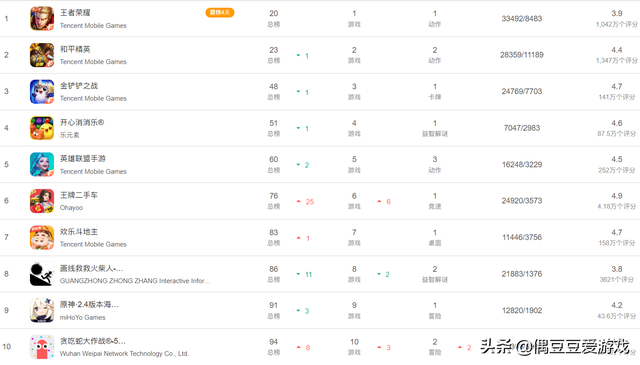Open the 金铲铲之战 penguin app icon
The height and width of the screenshot is (365, 640).
coord(42,91)
